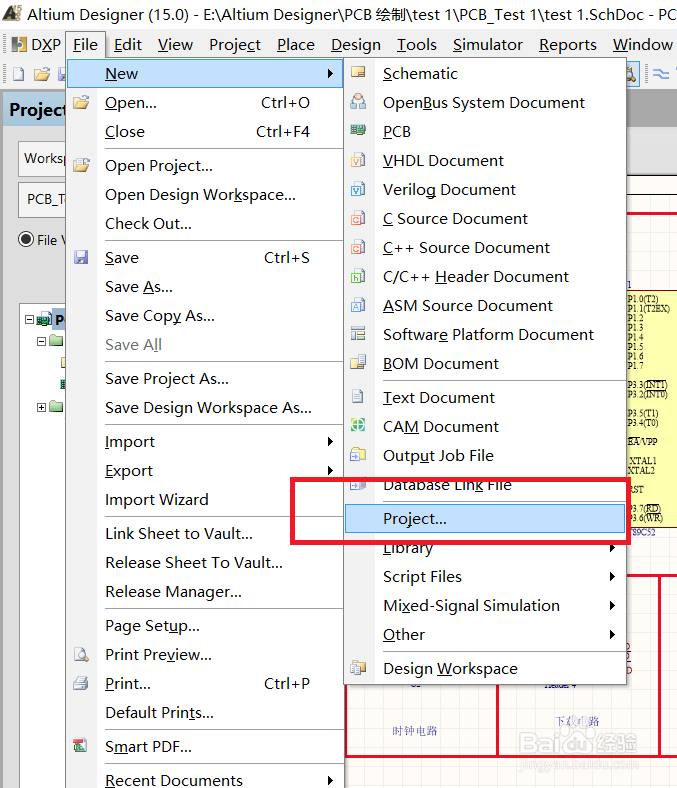The image size is (677, 788).
Task: Choose Project... in the New submenu
Action: [485, 519]
